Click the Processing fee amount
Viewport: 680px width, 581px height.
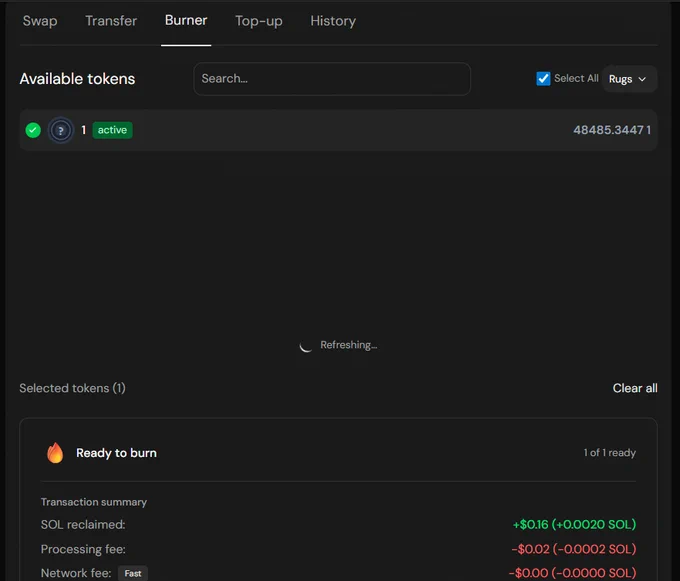pyautogui.click(x=574, y=549)
